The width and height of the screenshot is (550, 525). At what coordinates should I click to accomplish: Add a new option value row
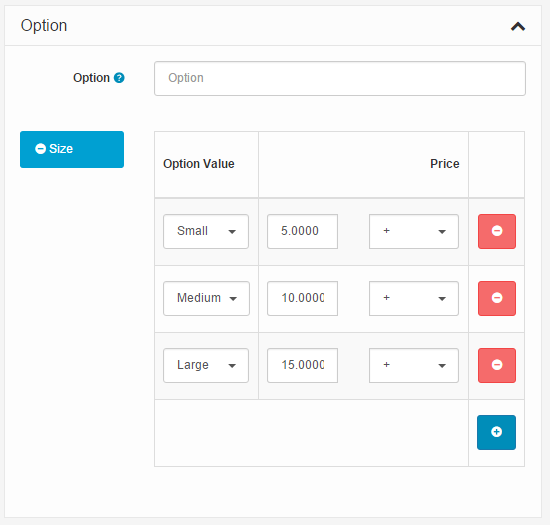[x=496, y=432]
